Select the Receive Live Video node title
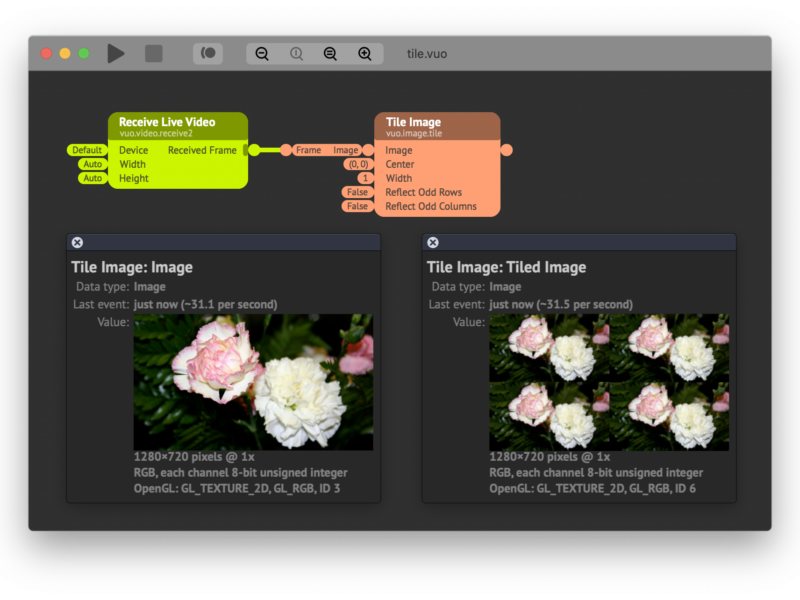The image size is (800, 600). (160, 122)
